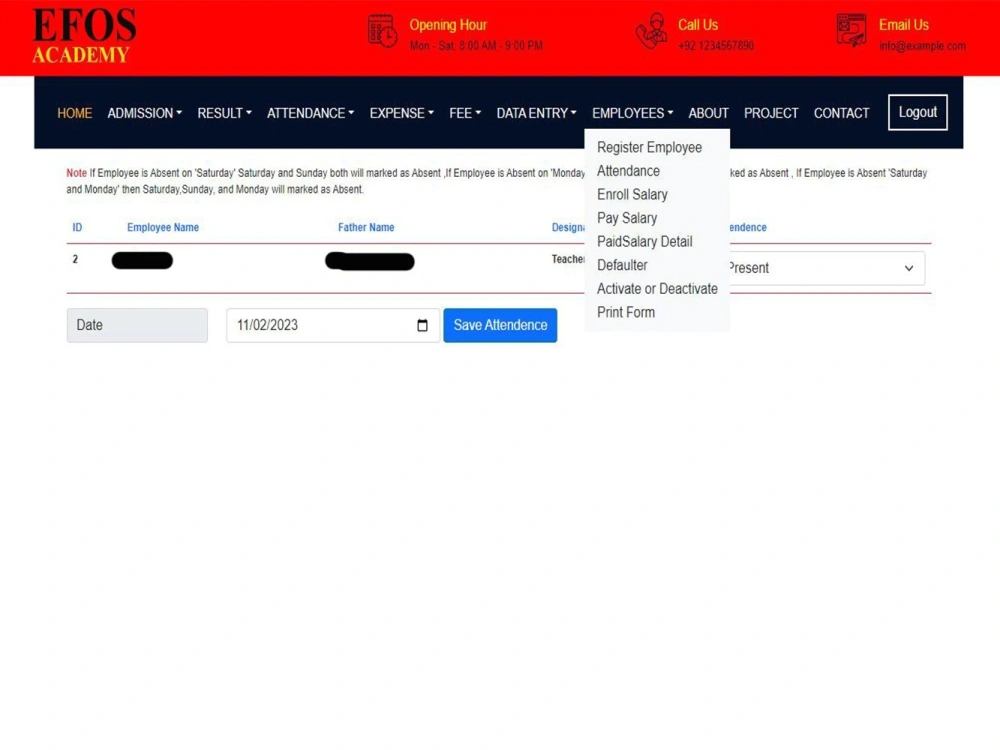
Task: Click the Call Us heading text
Action: click(698, 25)
